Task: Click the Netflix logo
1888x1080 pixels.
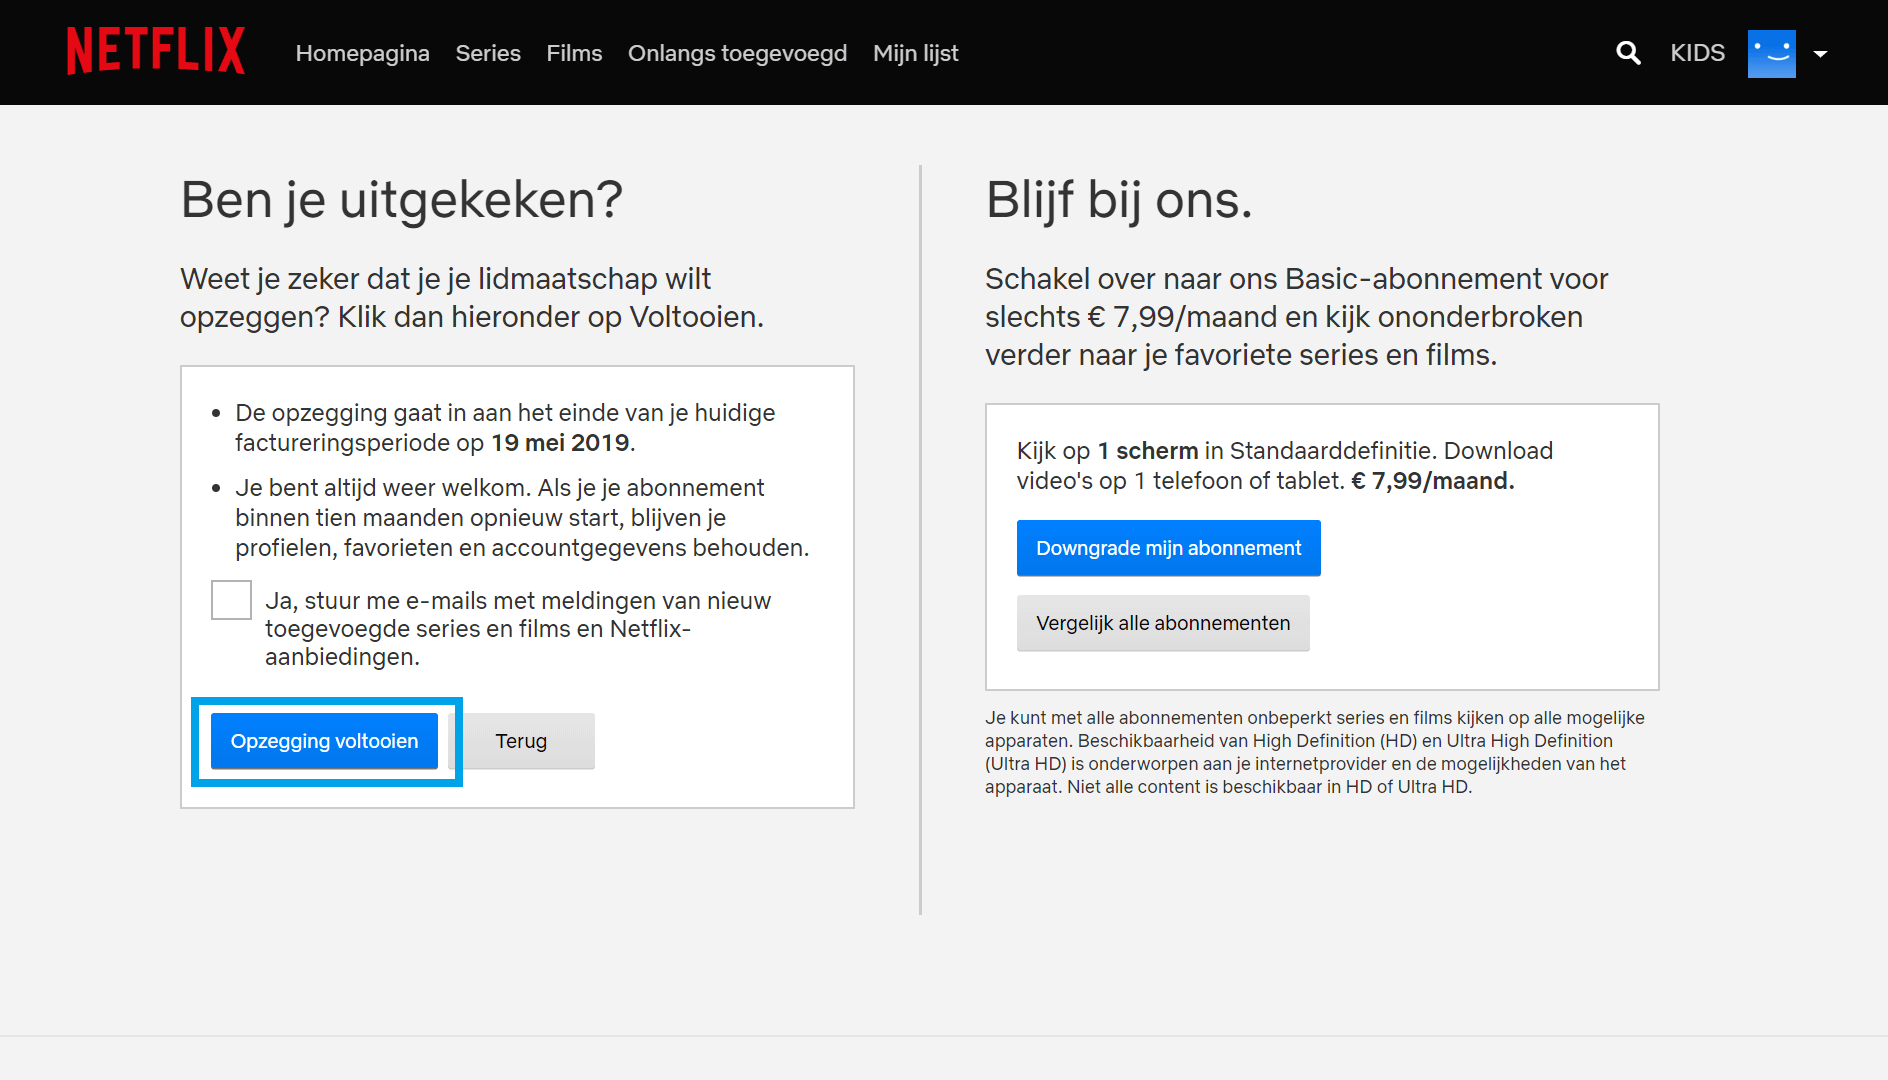Action: [155, 50]
